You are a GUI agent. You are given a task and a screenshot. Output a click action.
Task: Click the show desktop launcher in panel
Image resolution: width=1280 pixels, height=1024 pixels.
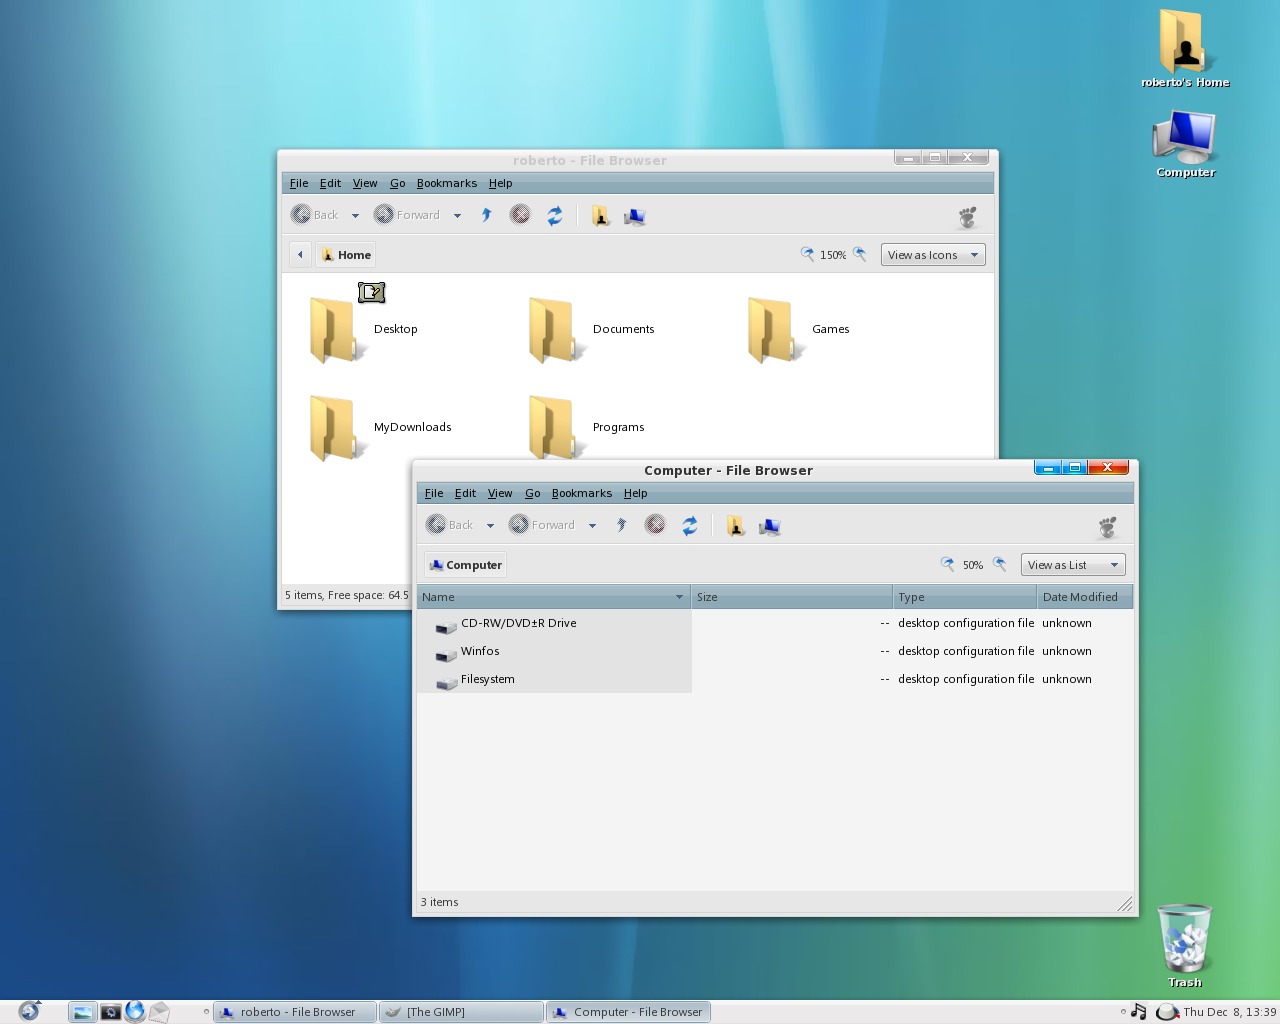point(82,1012)
